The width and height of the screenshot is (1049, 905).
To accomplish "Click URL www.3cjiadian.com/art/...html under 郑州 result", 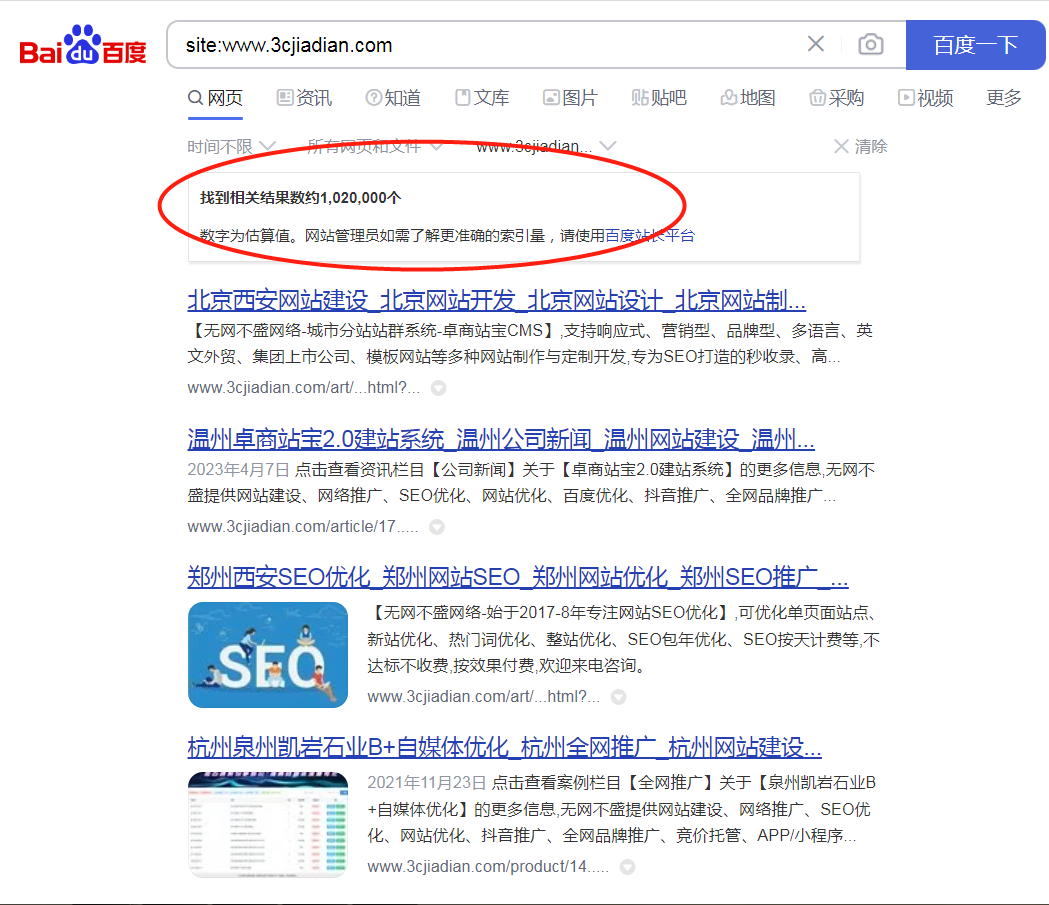I will coord(484,697).
